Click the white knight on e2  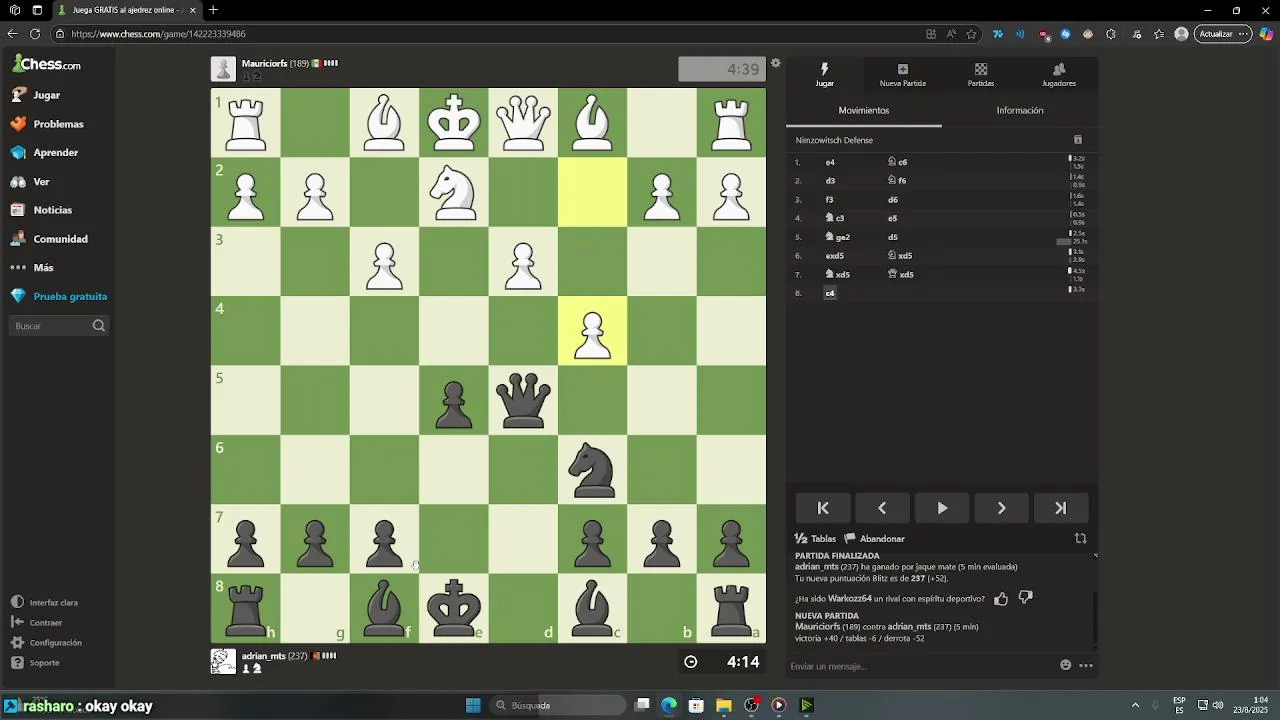pos(454,192)
